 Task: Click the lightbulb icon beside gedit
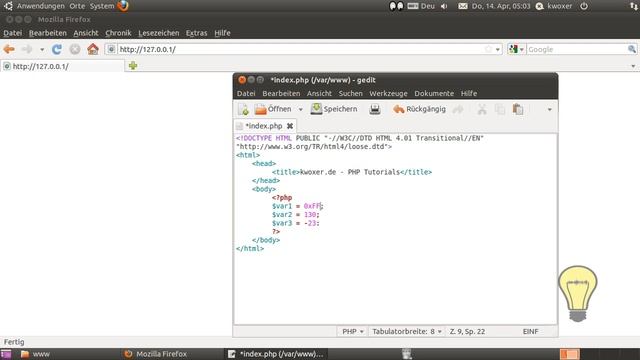(x=578, y=293)
